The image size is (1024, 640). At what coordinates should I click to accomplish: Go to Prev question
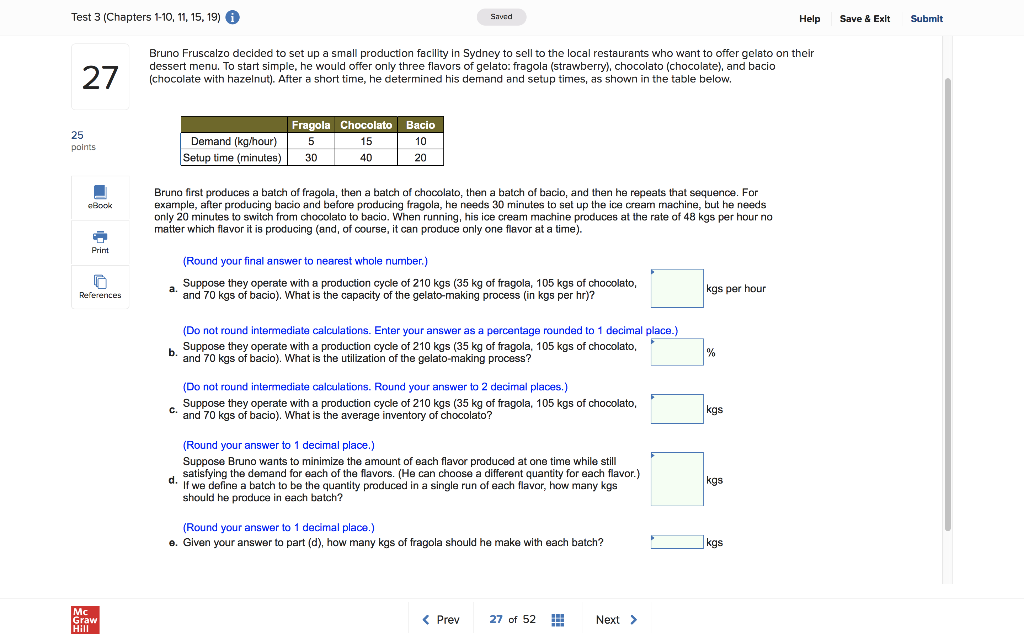click(x=441, y=620)
